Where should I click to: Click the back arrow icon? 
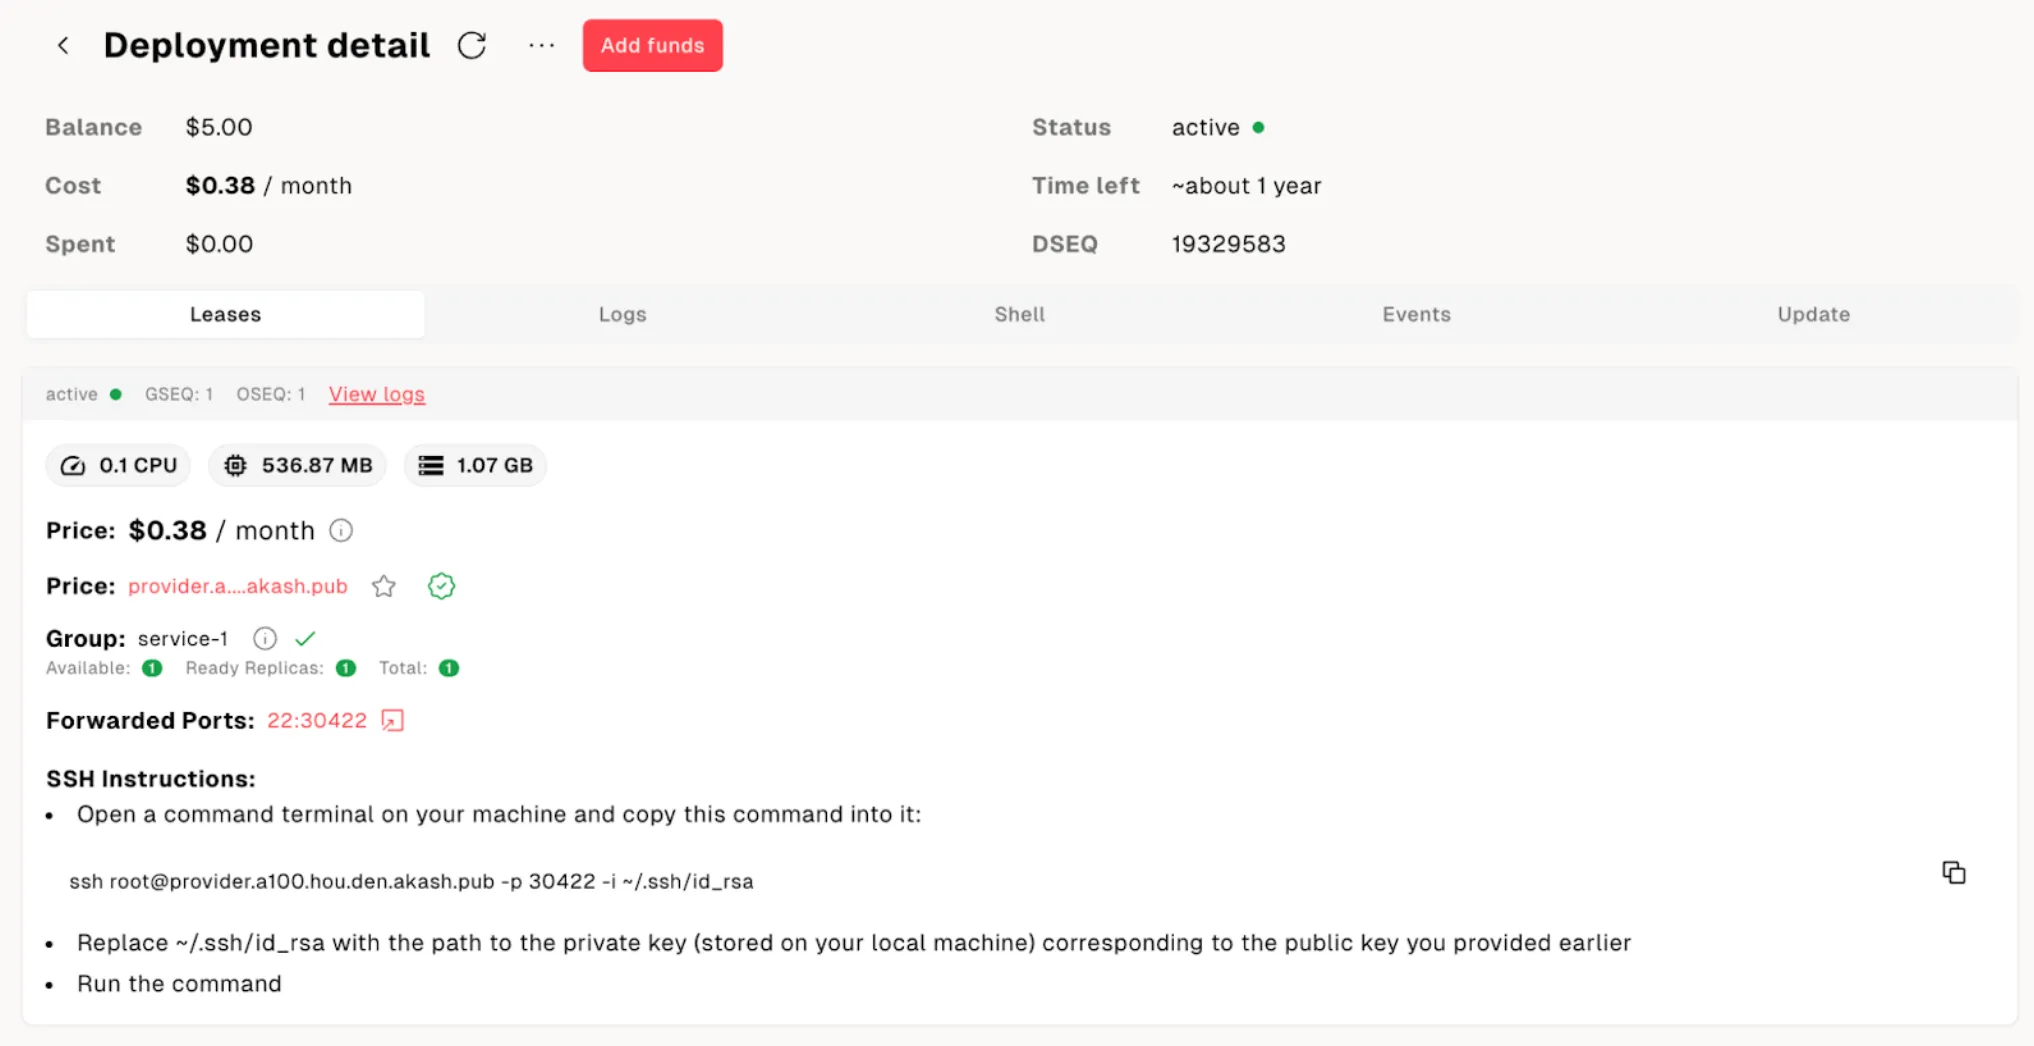(63, 45)
